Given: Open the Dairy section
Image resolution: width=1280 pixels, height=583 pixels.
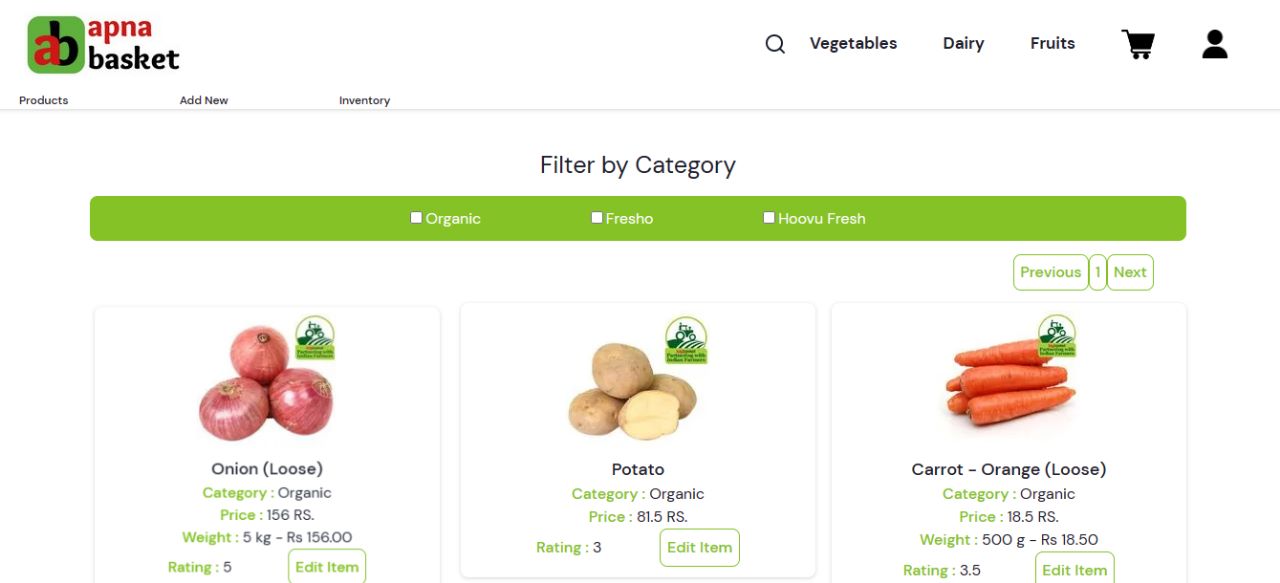Looking at the screenshot, I should pos(963,43).
